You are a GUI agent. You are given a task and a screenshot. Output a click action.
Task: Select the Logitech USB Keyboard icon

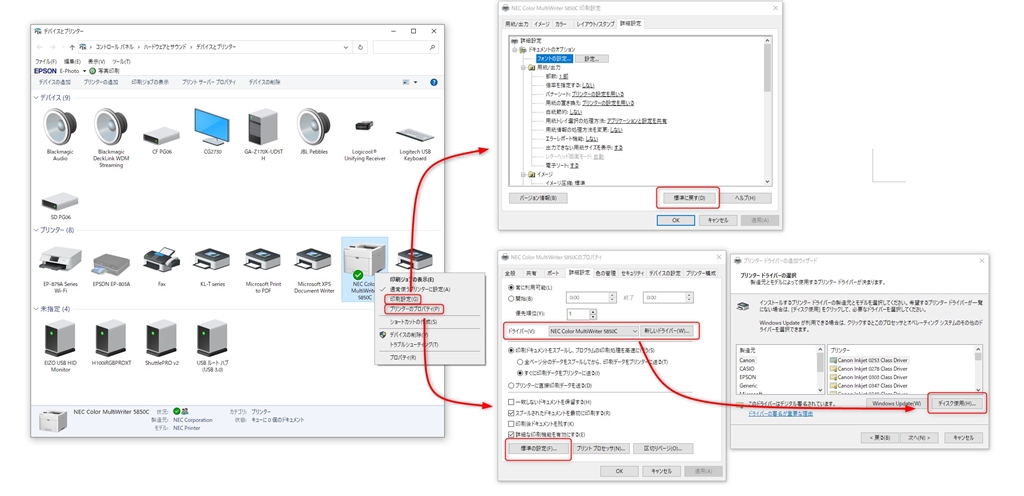(x=415, y=134)
